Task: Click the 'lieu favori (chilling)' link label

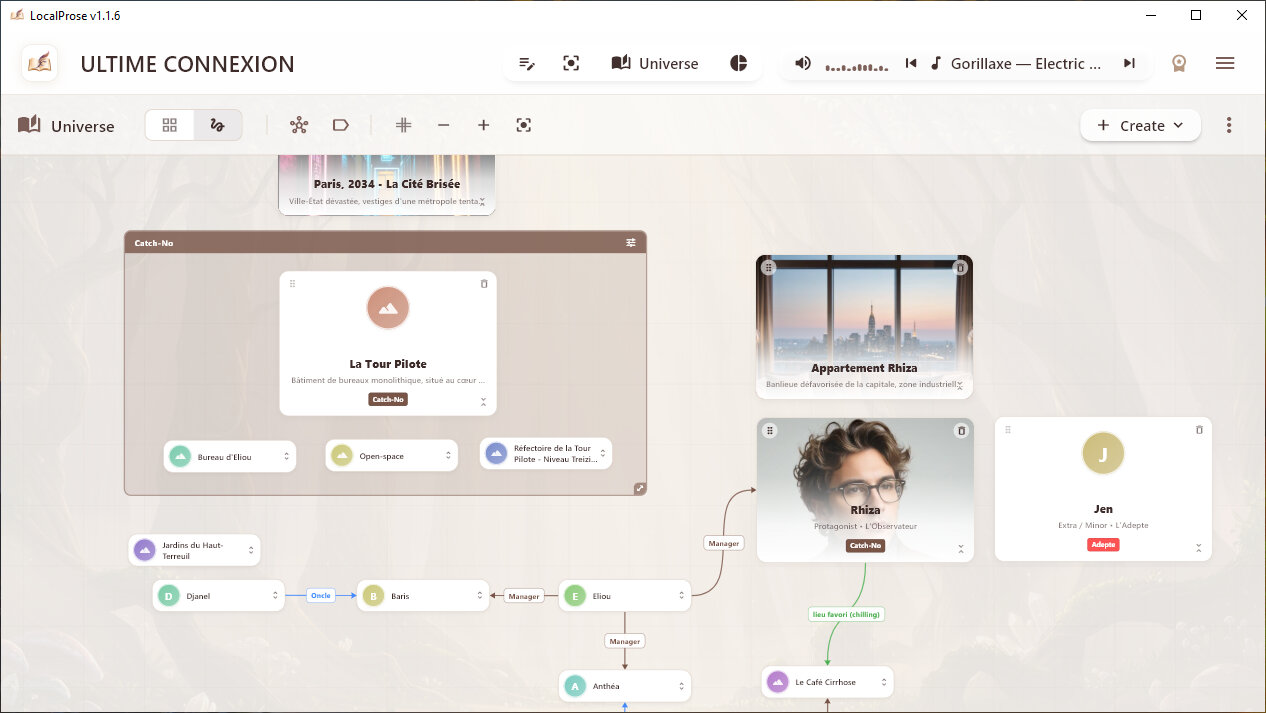Action: coord(846,614)
